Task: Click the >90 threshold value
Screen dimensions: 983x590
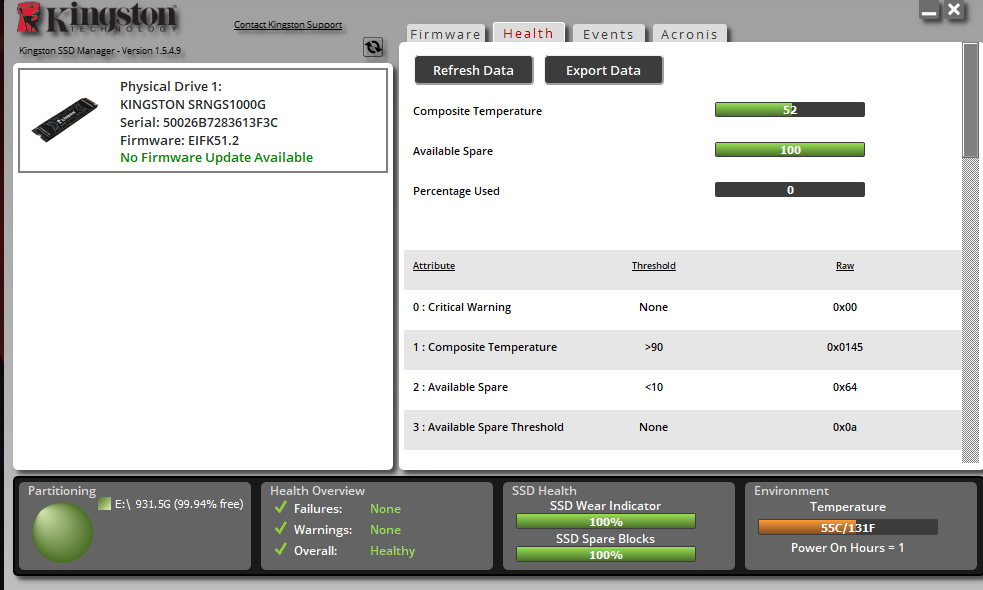Action: [x=653, y=347]
